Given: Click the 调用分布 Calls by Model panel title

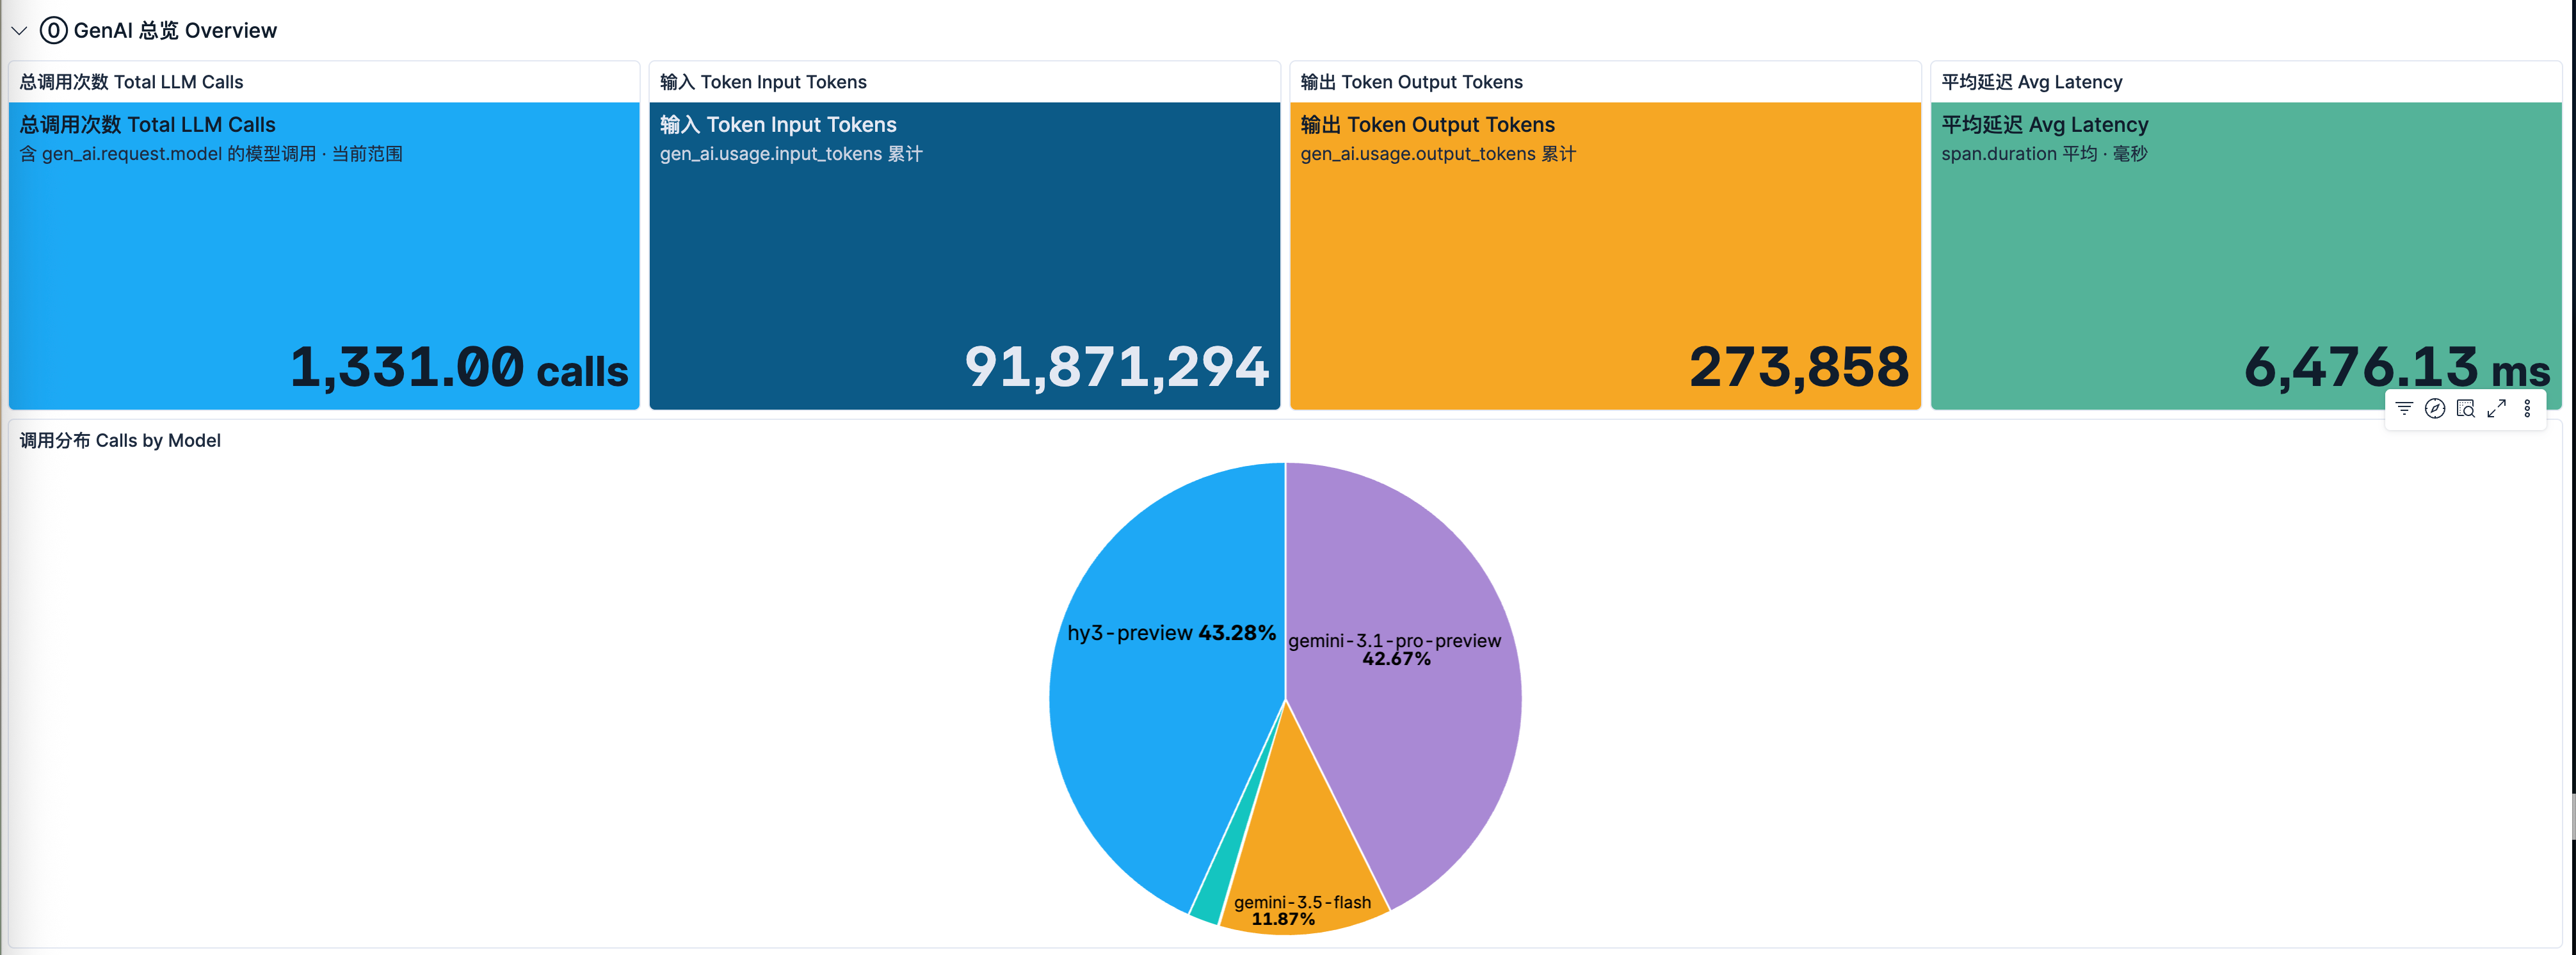Looking at the screenshot, I should pos(120,440).
